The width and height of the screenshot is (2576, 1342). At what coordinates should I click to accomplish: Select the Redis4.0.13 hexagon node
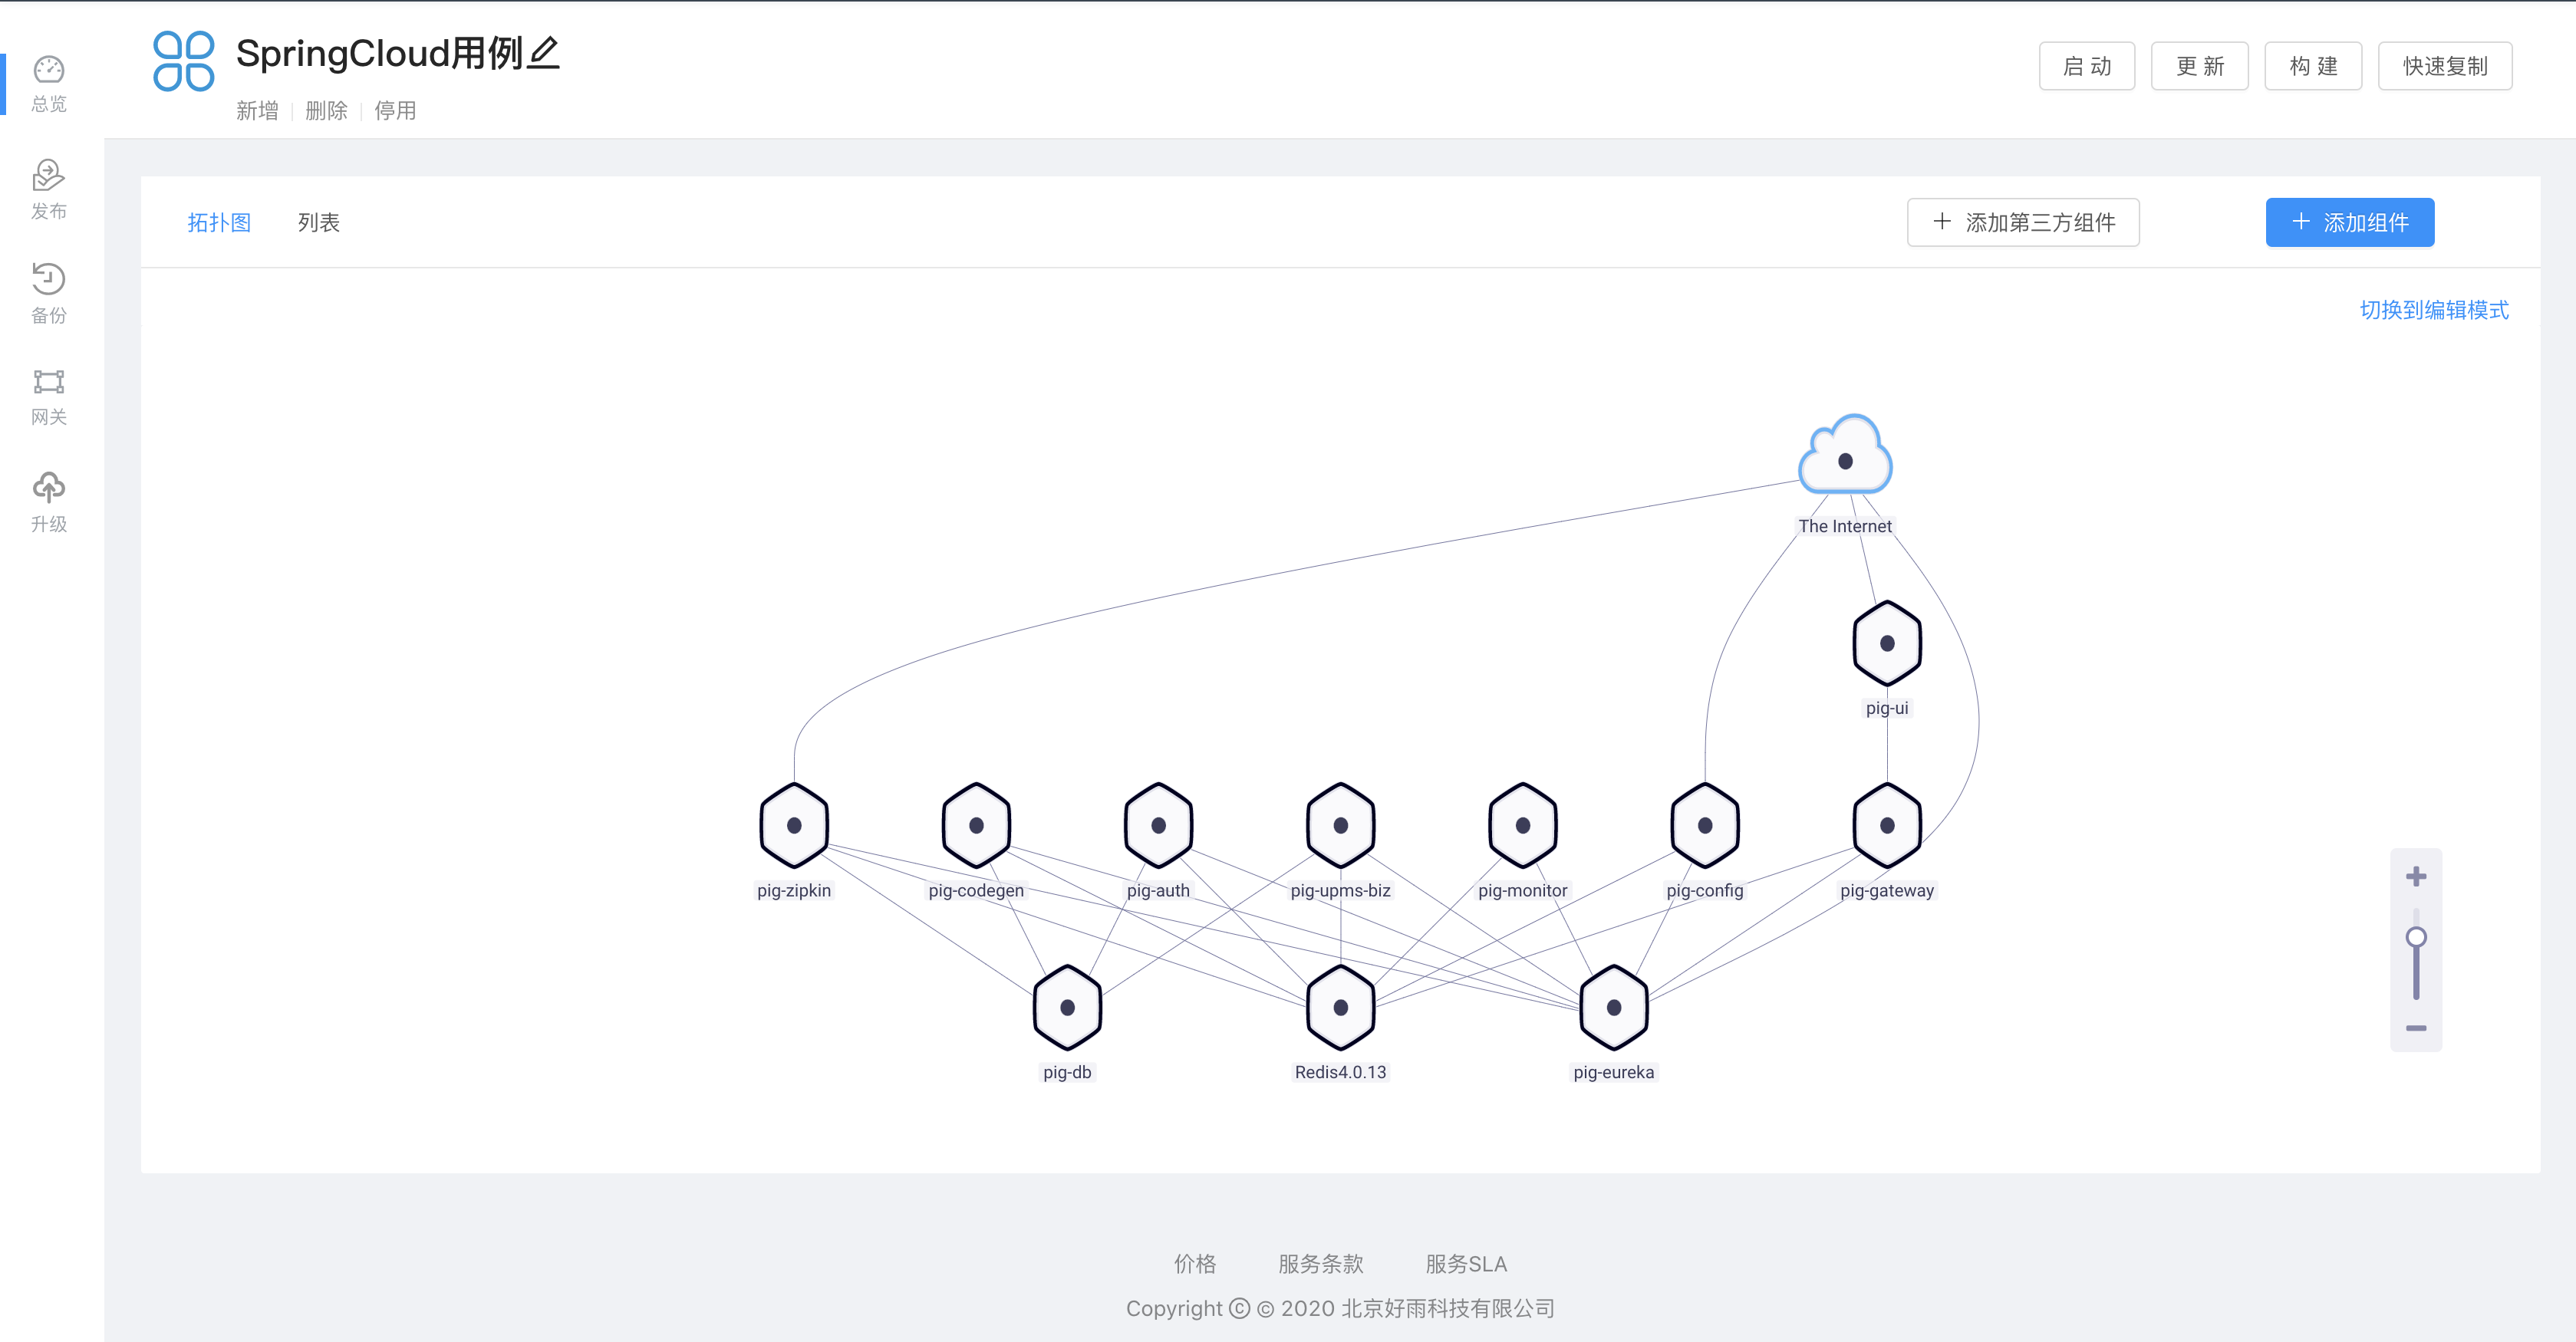pos(1341,1007)
